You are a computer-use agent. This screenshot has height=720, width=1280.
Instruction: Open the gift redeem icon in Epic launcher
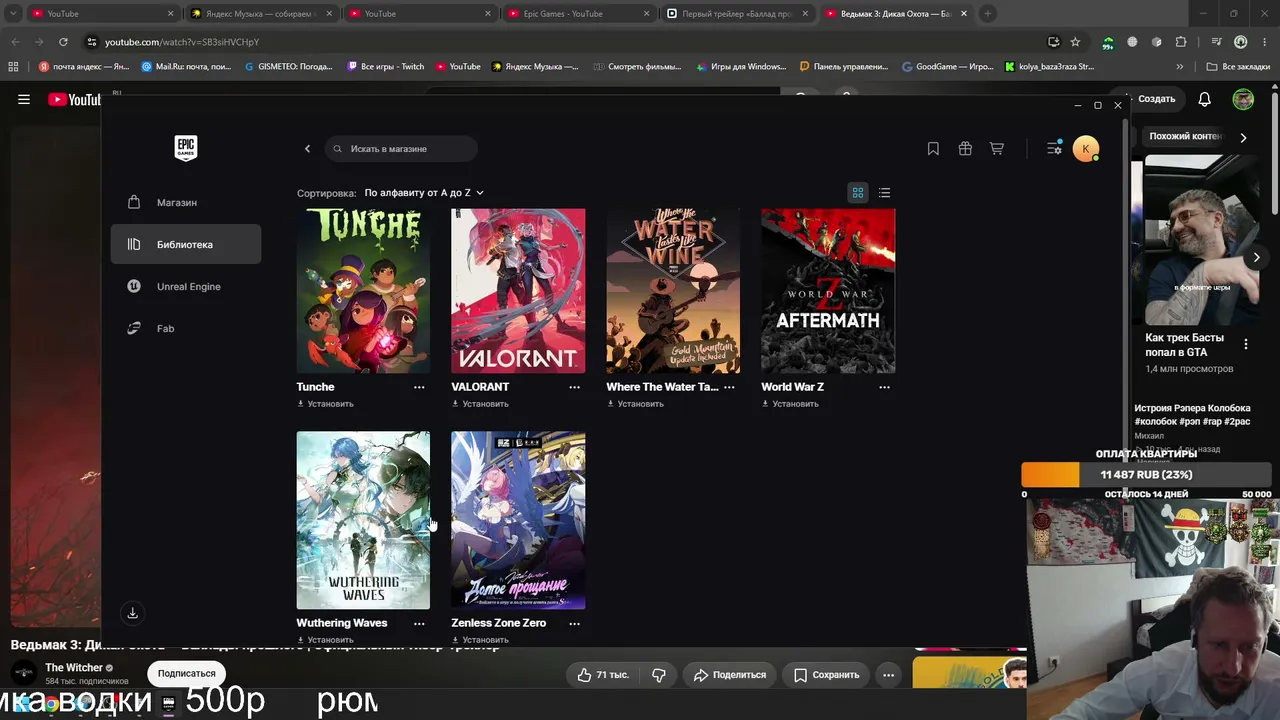(x=965, y=149)
